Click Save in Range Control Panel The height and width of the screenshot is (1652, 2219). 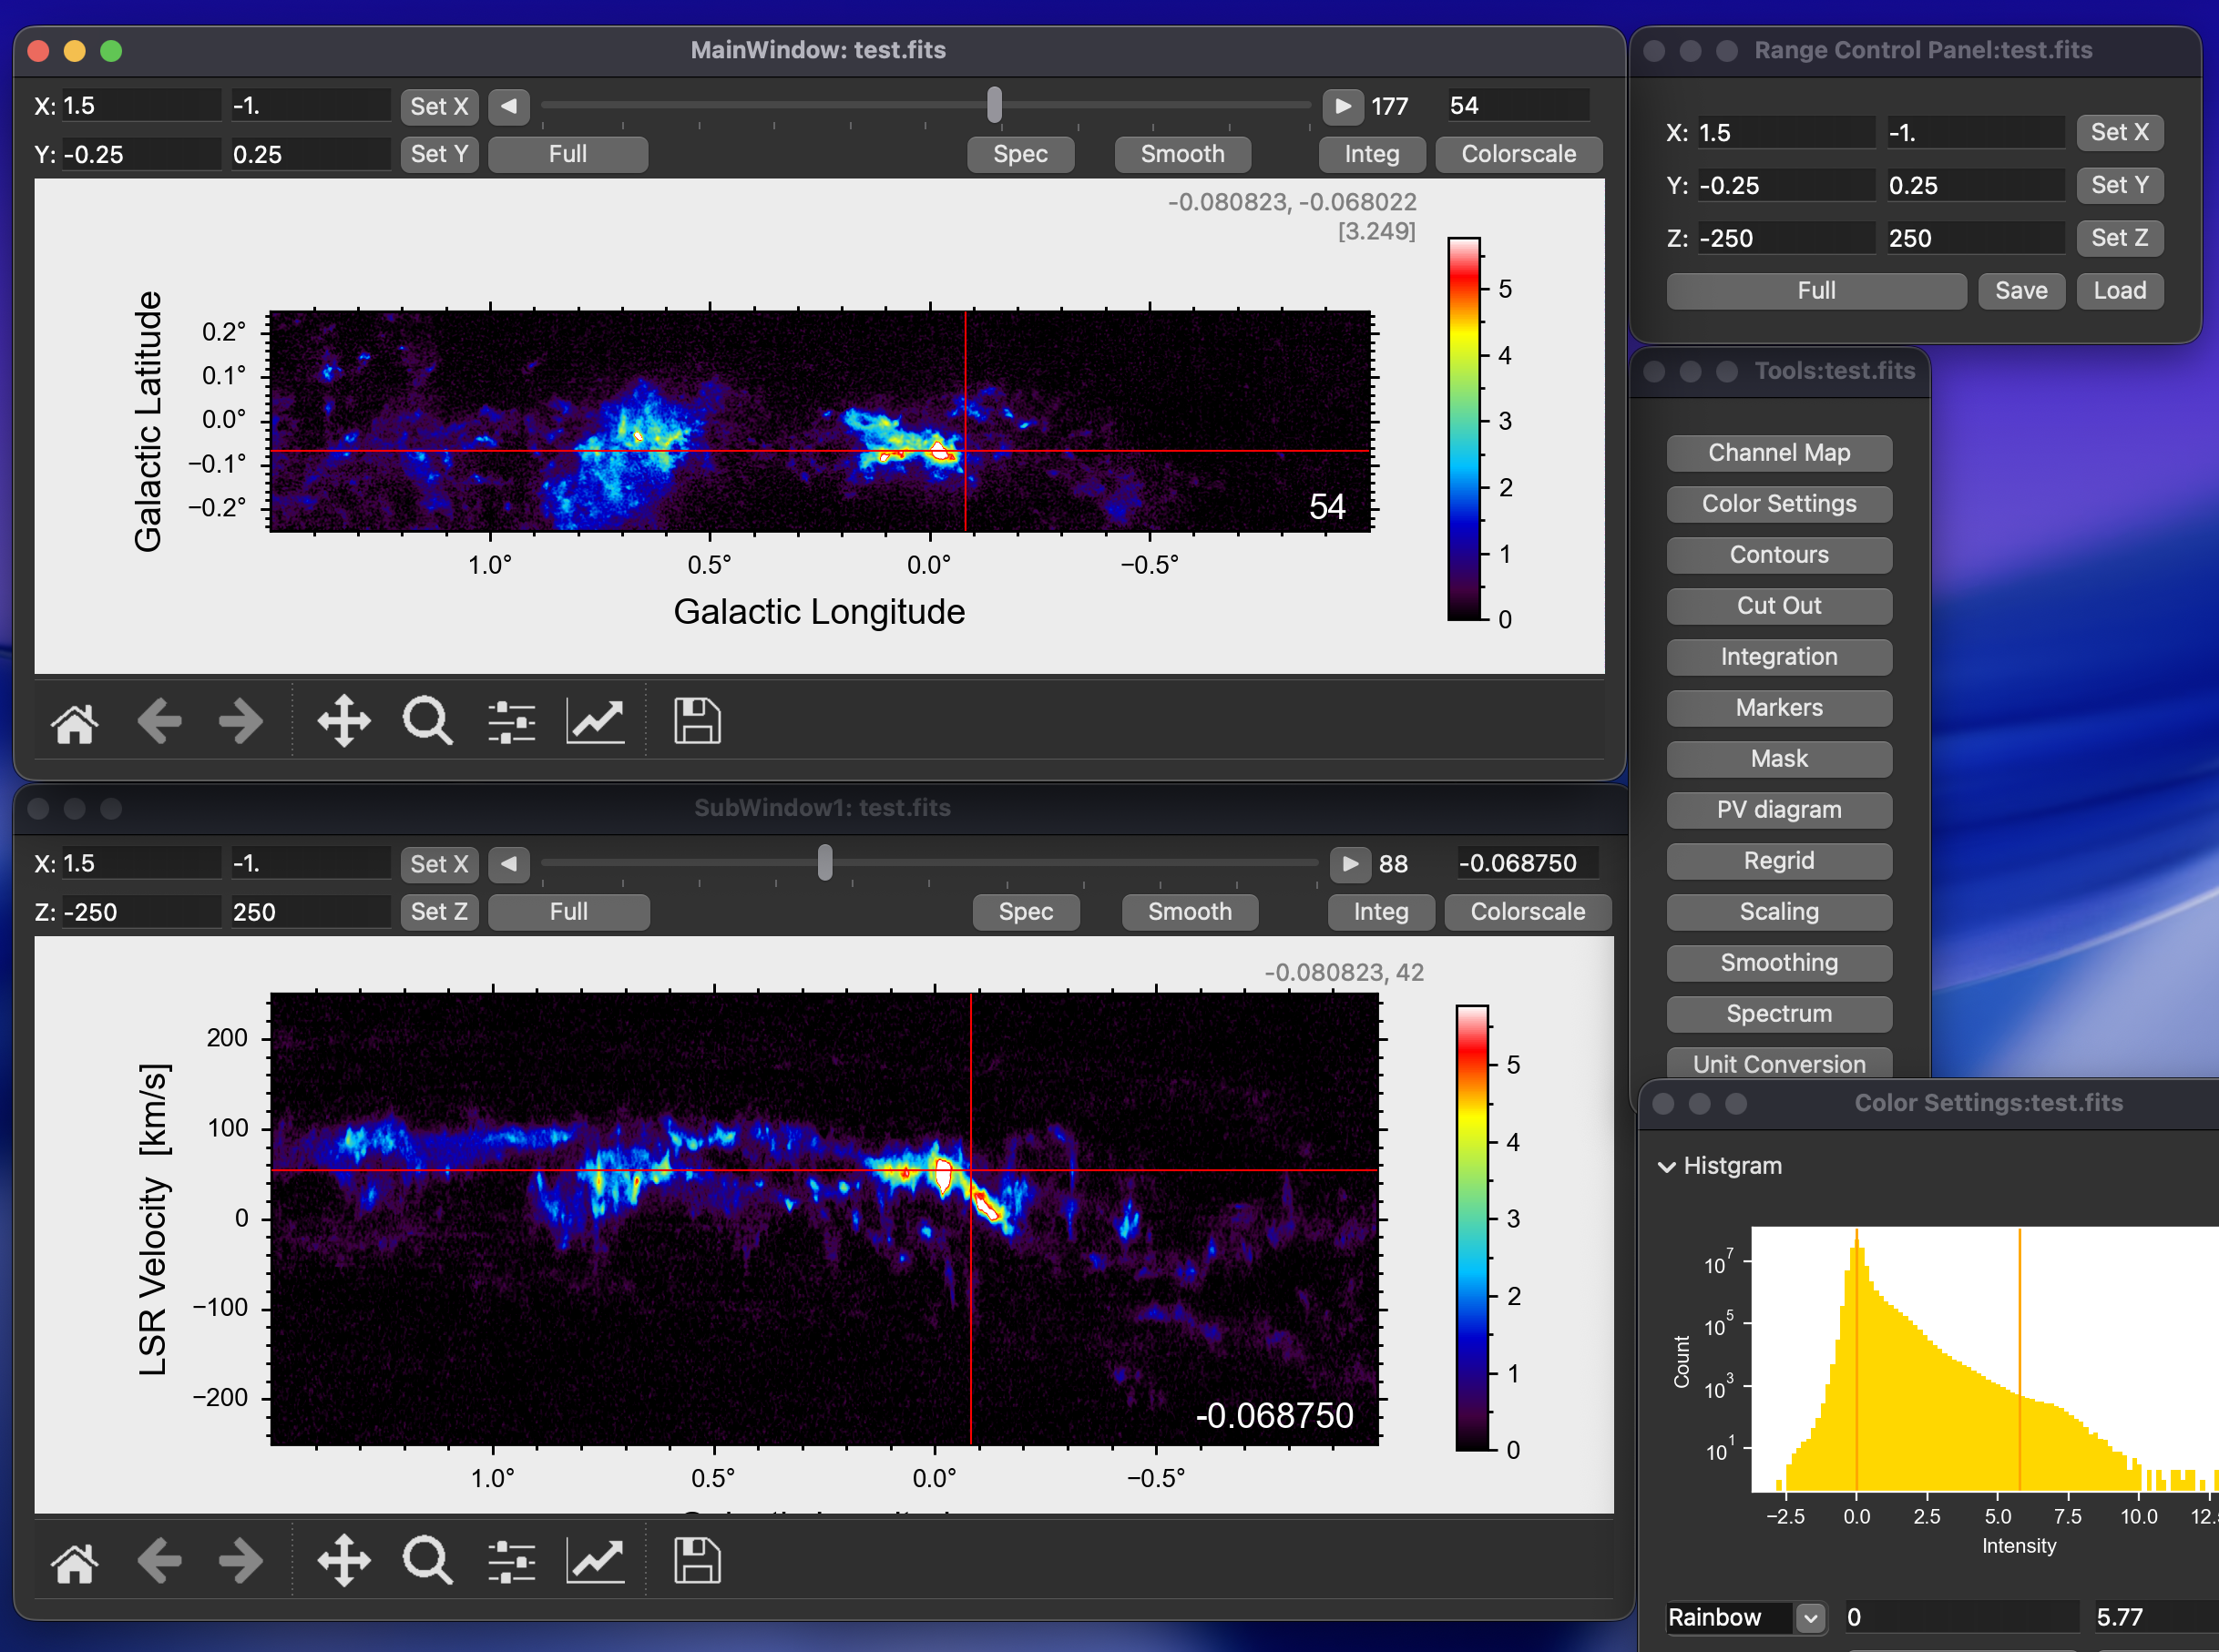2020,291
